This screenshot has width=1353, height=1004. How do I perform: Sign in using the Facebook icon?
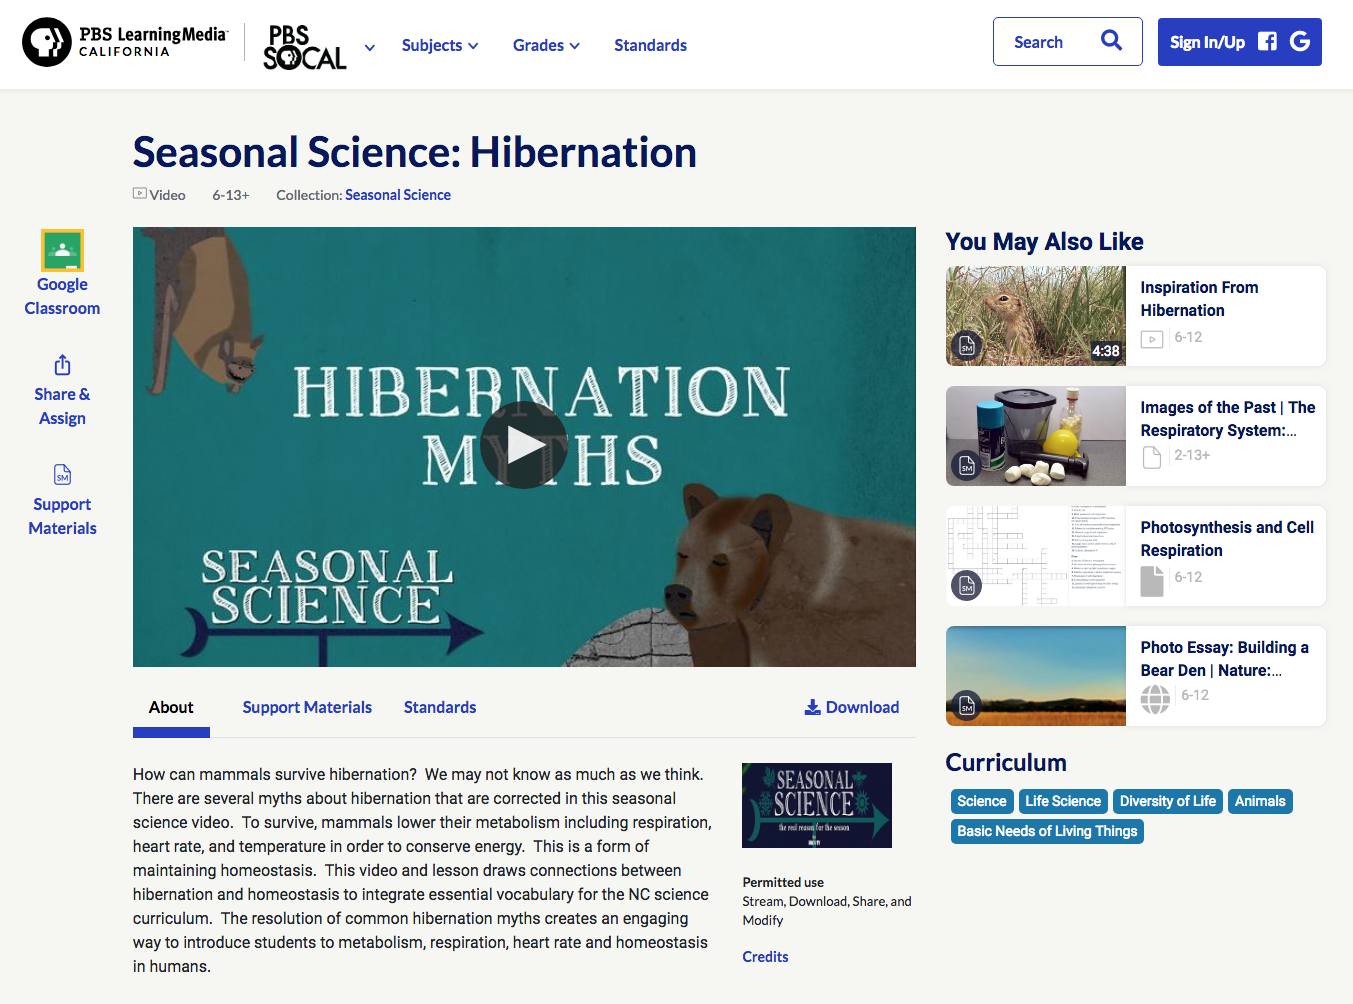pyautogui.click(x=1266, y=41)
